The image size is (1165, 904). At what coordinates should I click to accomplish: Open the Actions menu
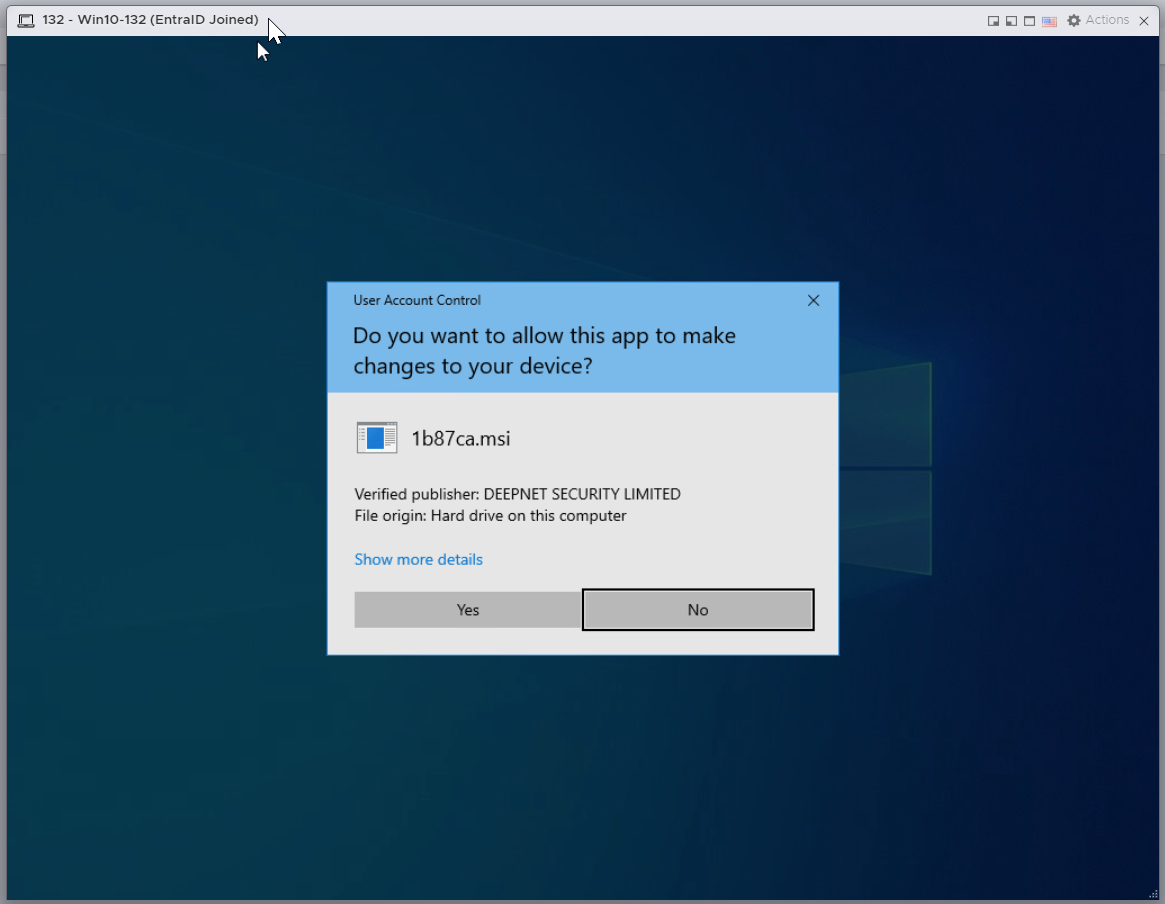tap(1107, 20)
